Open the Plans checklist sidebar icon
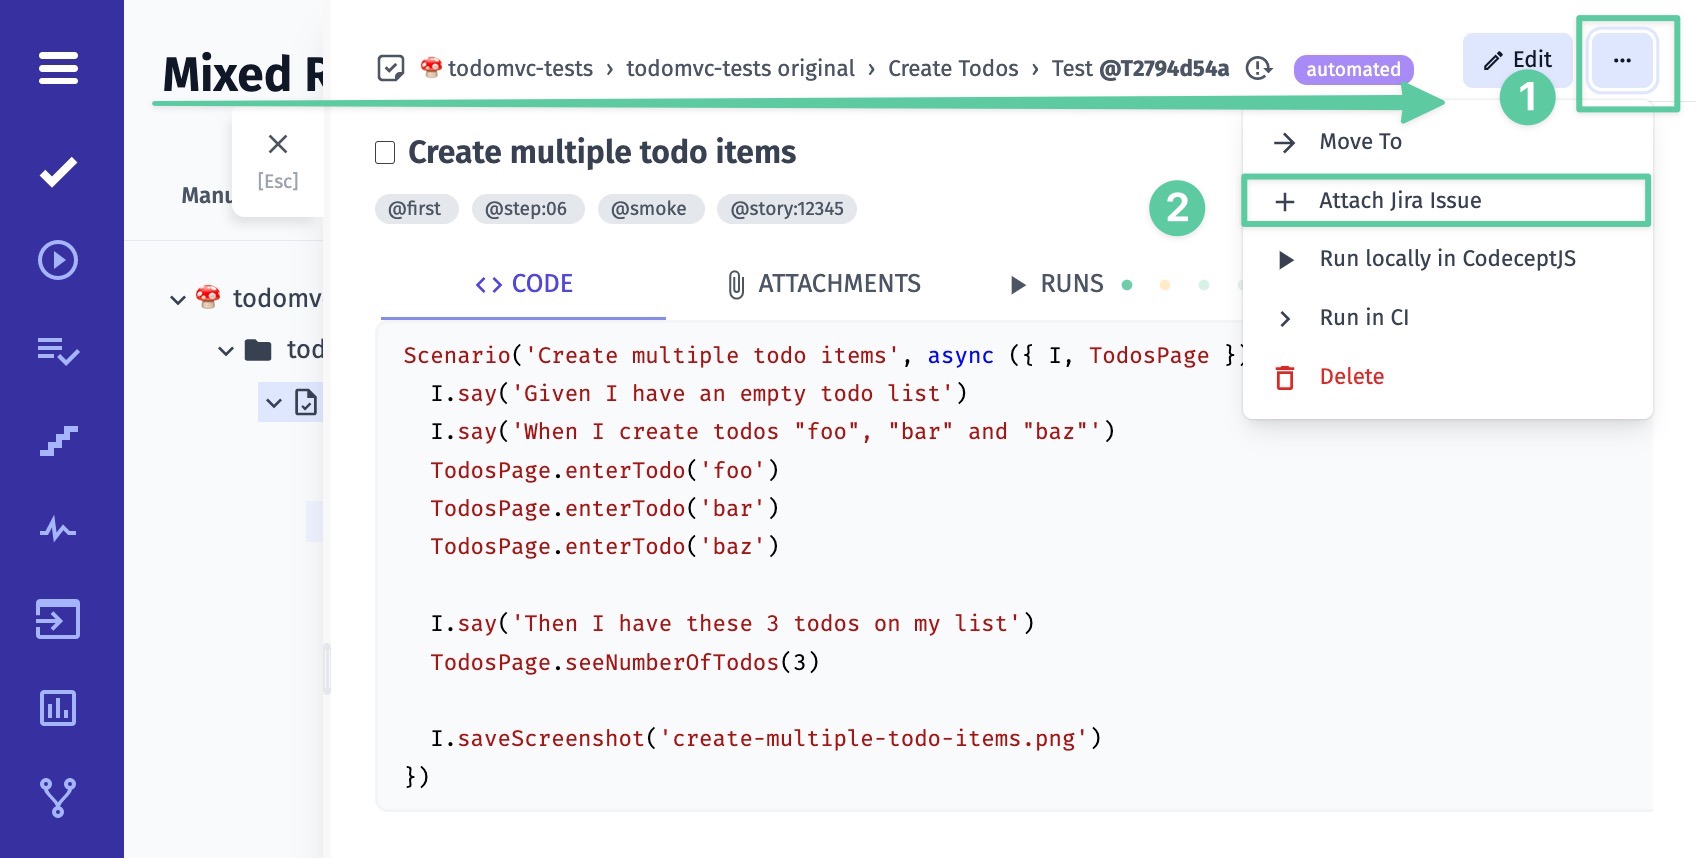This screenshot has width=1696, height=858. 58,350
